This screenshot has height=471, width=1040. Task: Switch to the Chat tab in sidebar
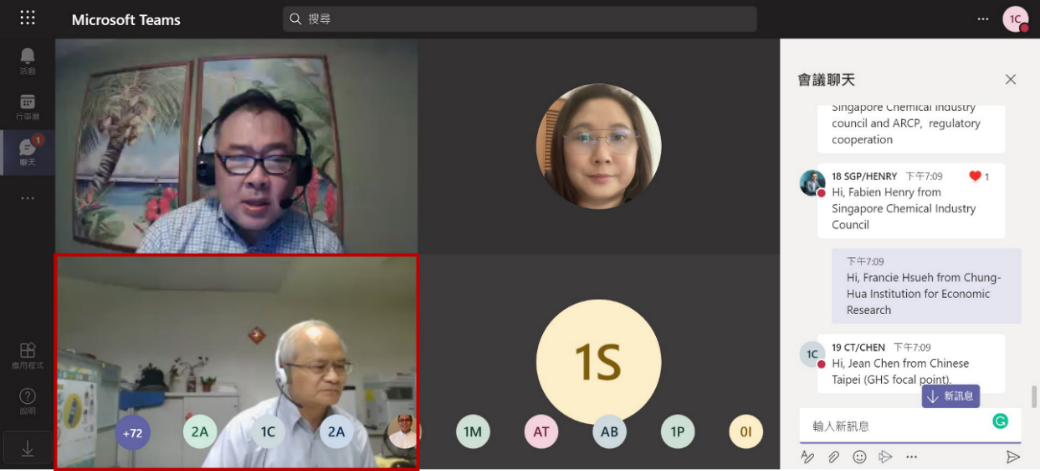point(27,151)
